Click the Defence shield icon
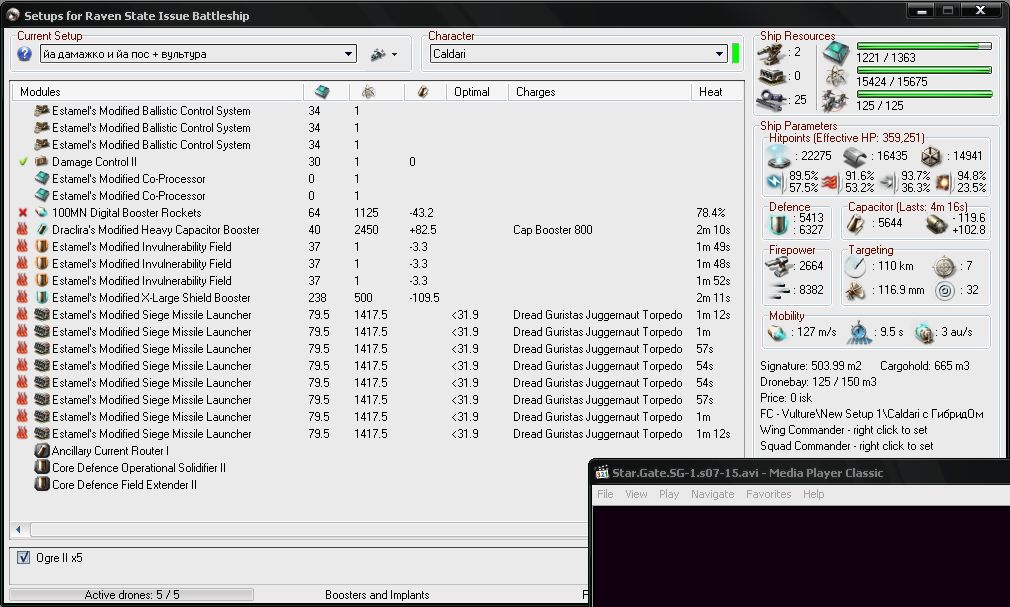The height and width of the screenshot is (607, 1010). [779, 222]
